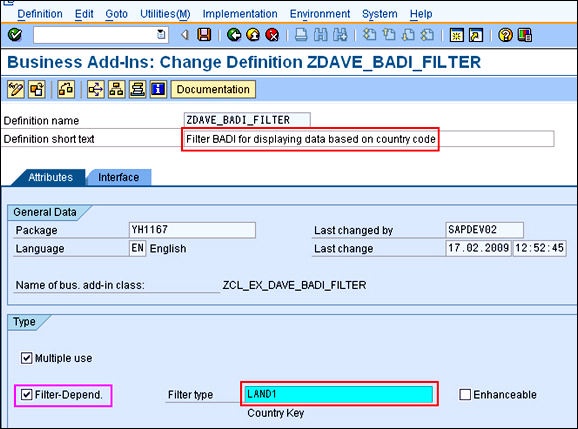578x429 pixels.
Task: Open the command field history dropdown
Action: click(161, 34)
